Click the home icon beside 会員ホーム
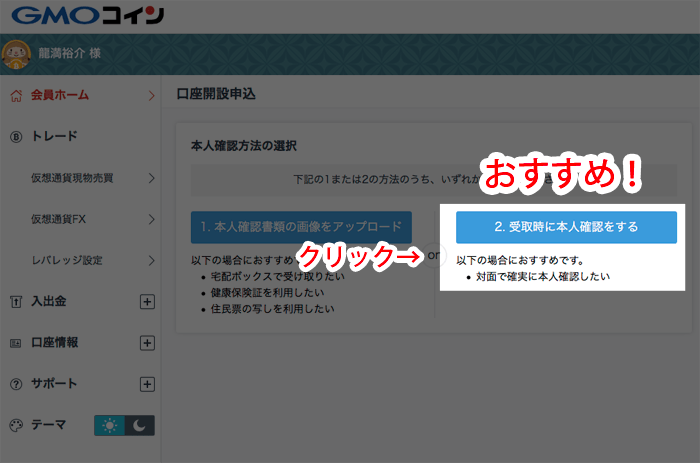 (15, 96)
